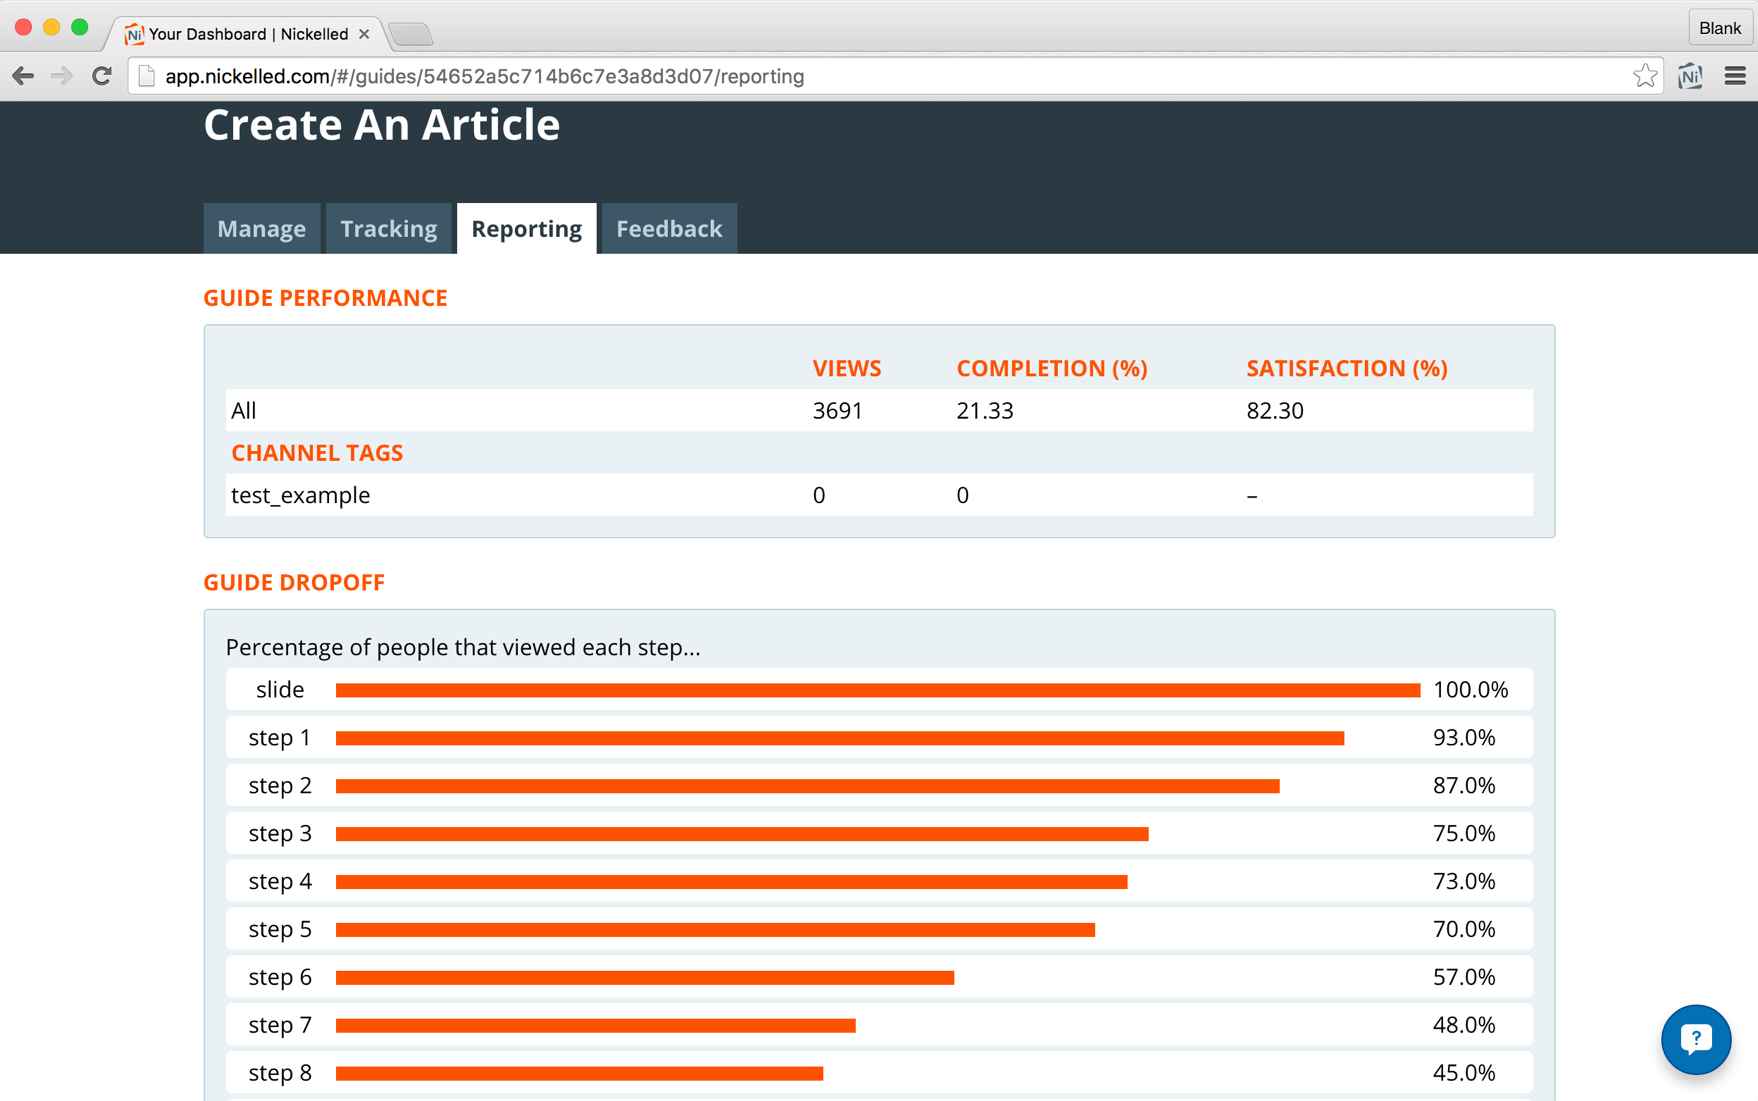
Task: Click the step 6 row label
Action: (280, 978)
